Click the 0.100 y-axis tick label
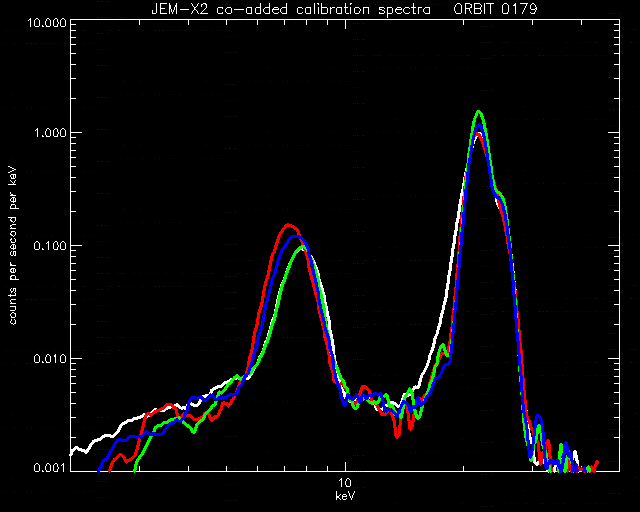 (49, 246)
